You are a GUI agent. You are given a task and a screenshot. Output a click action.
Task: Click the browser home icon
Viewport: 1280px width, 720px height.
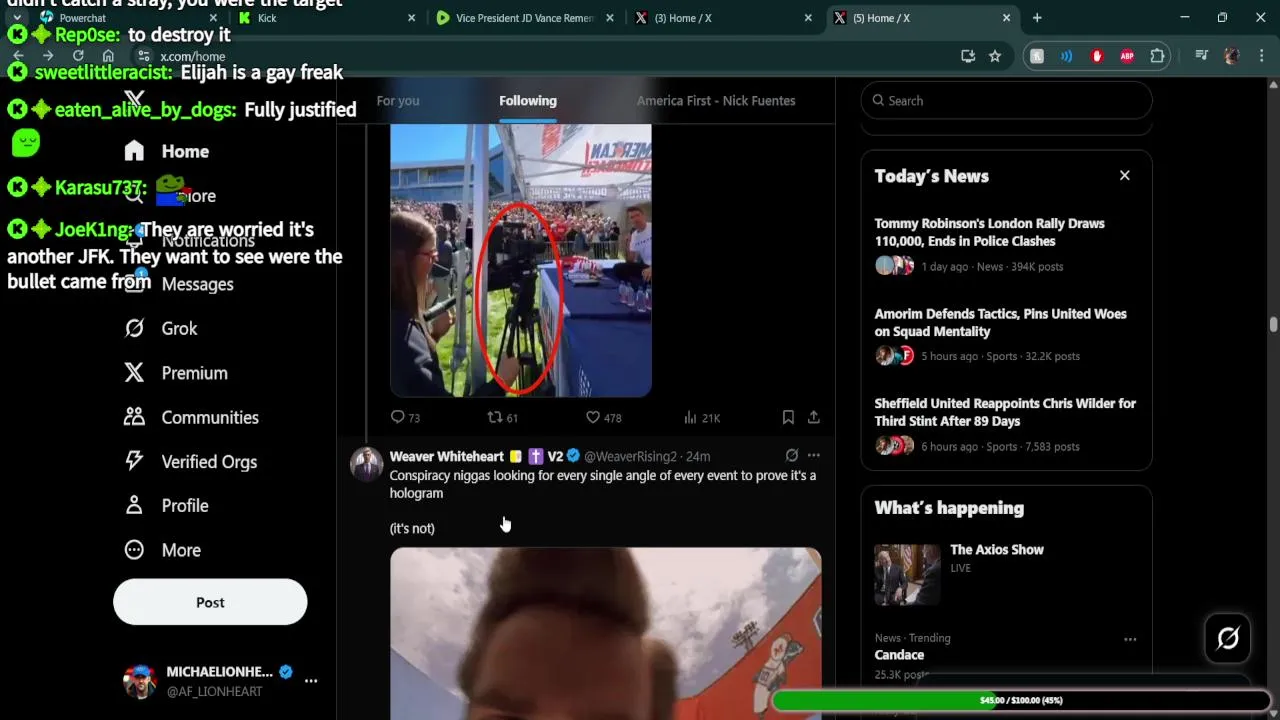pyautogui.click(x=108, y=56)
